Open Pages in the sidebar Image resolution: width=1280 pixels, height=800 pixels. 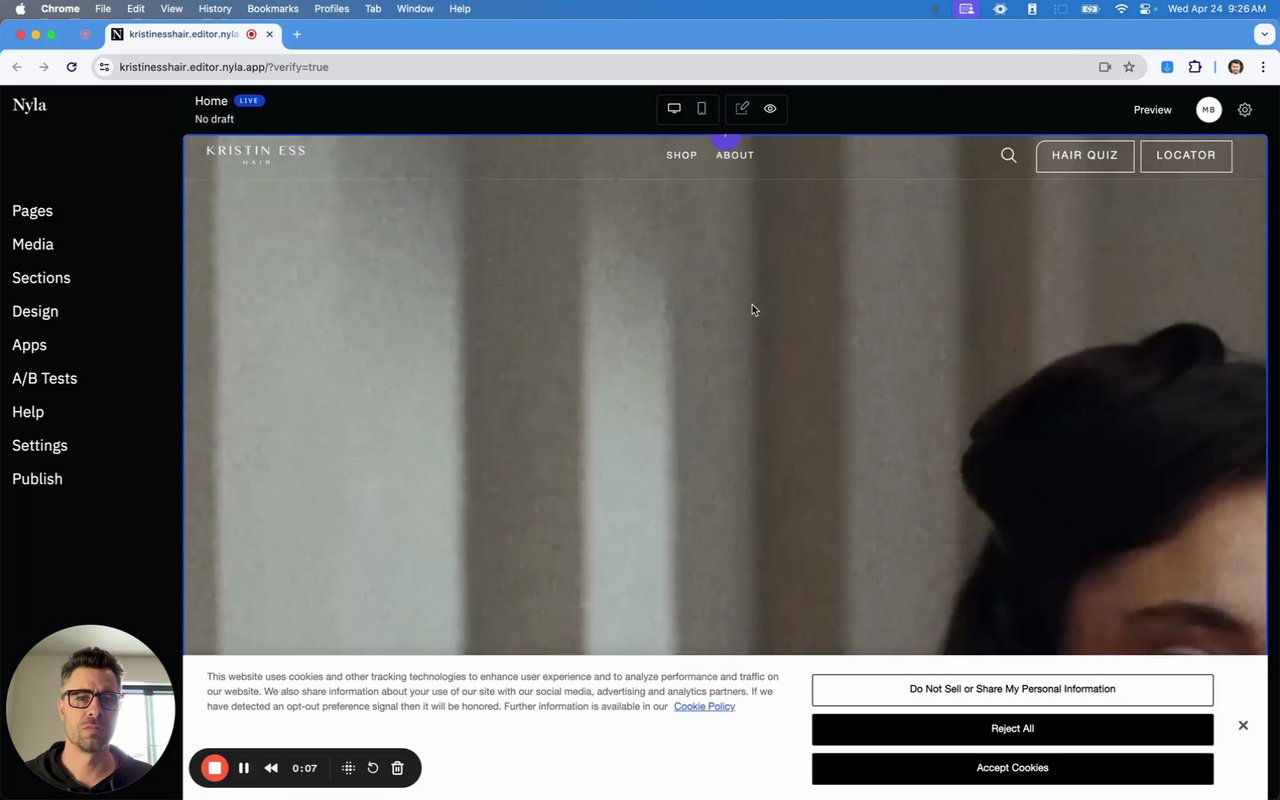(32, 211)
